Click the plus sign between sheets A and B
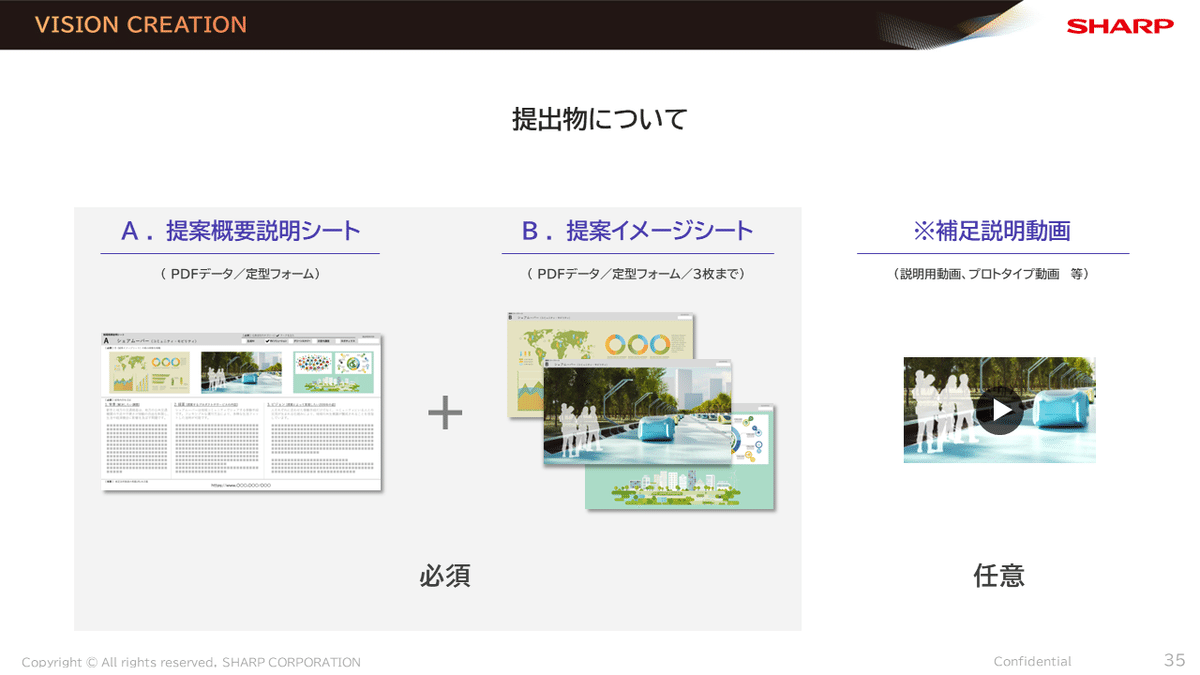 pos(446,410)
